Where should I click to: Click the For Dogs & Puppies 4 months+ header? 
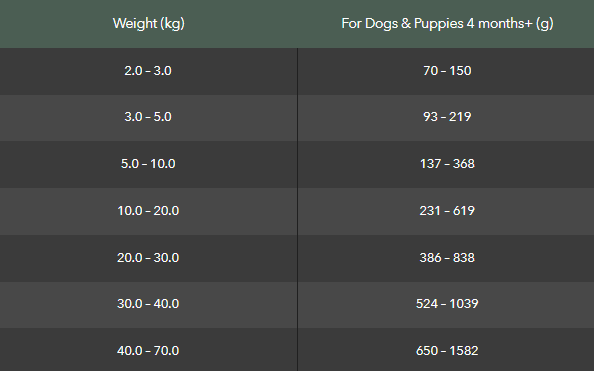pyautogui.click(x=447, y=23)
